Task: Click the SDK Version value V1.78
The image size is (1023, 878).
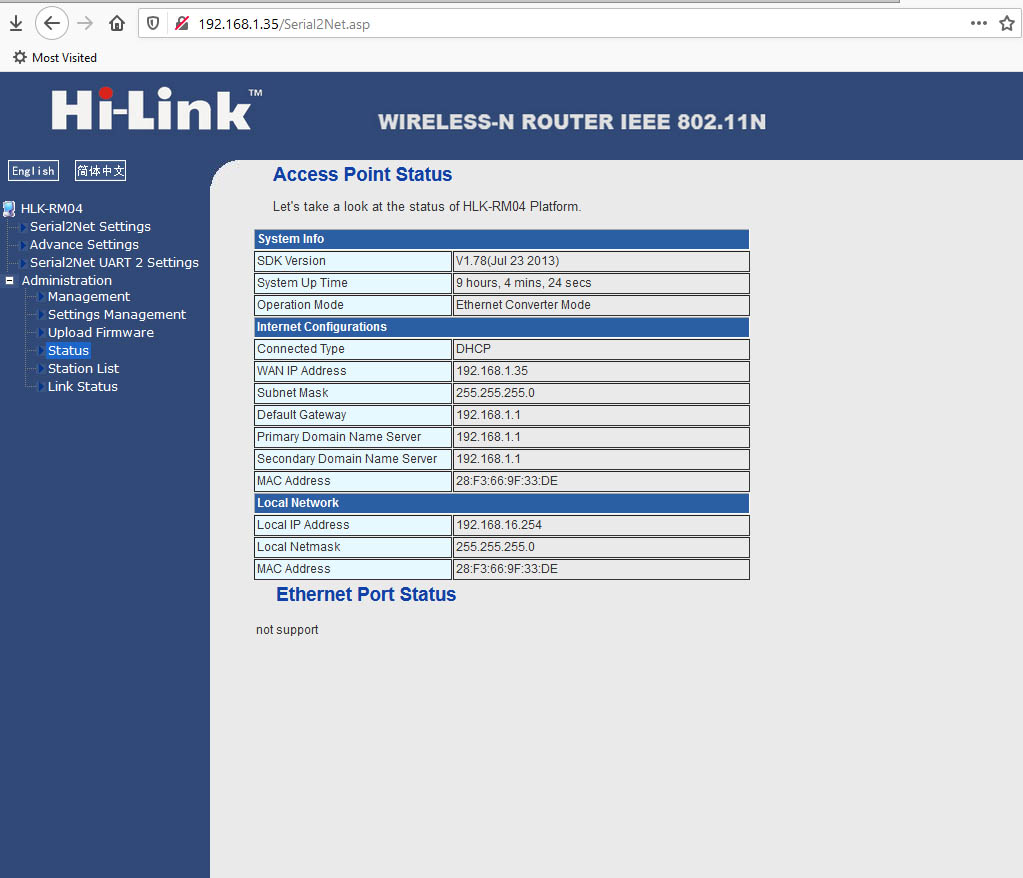Action: pyautogui.click(x=601, y=261)
